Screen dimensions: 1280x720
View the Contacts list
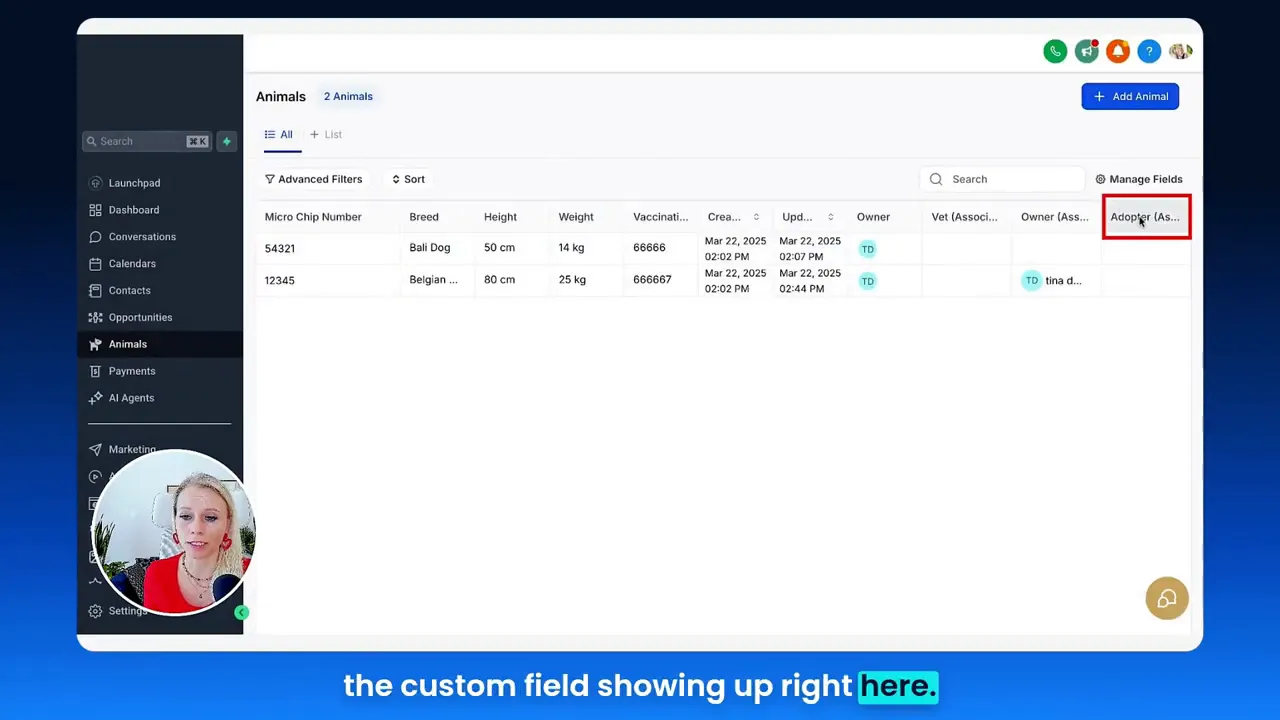tap(129, 290)
